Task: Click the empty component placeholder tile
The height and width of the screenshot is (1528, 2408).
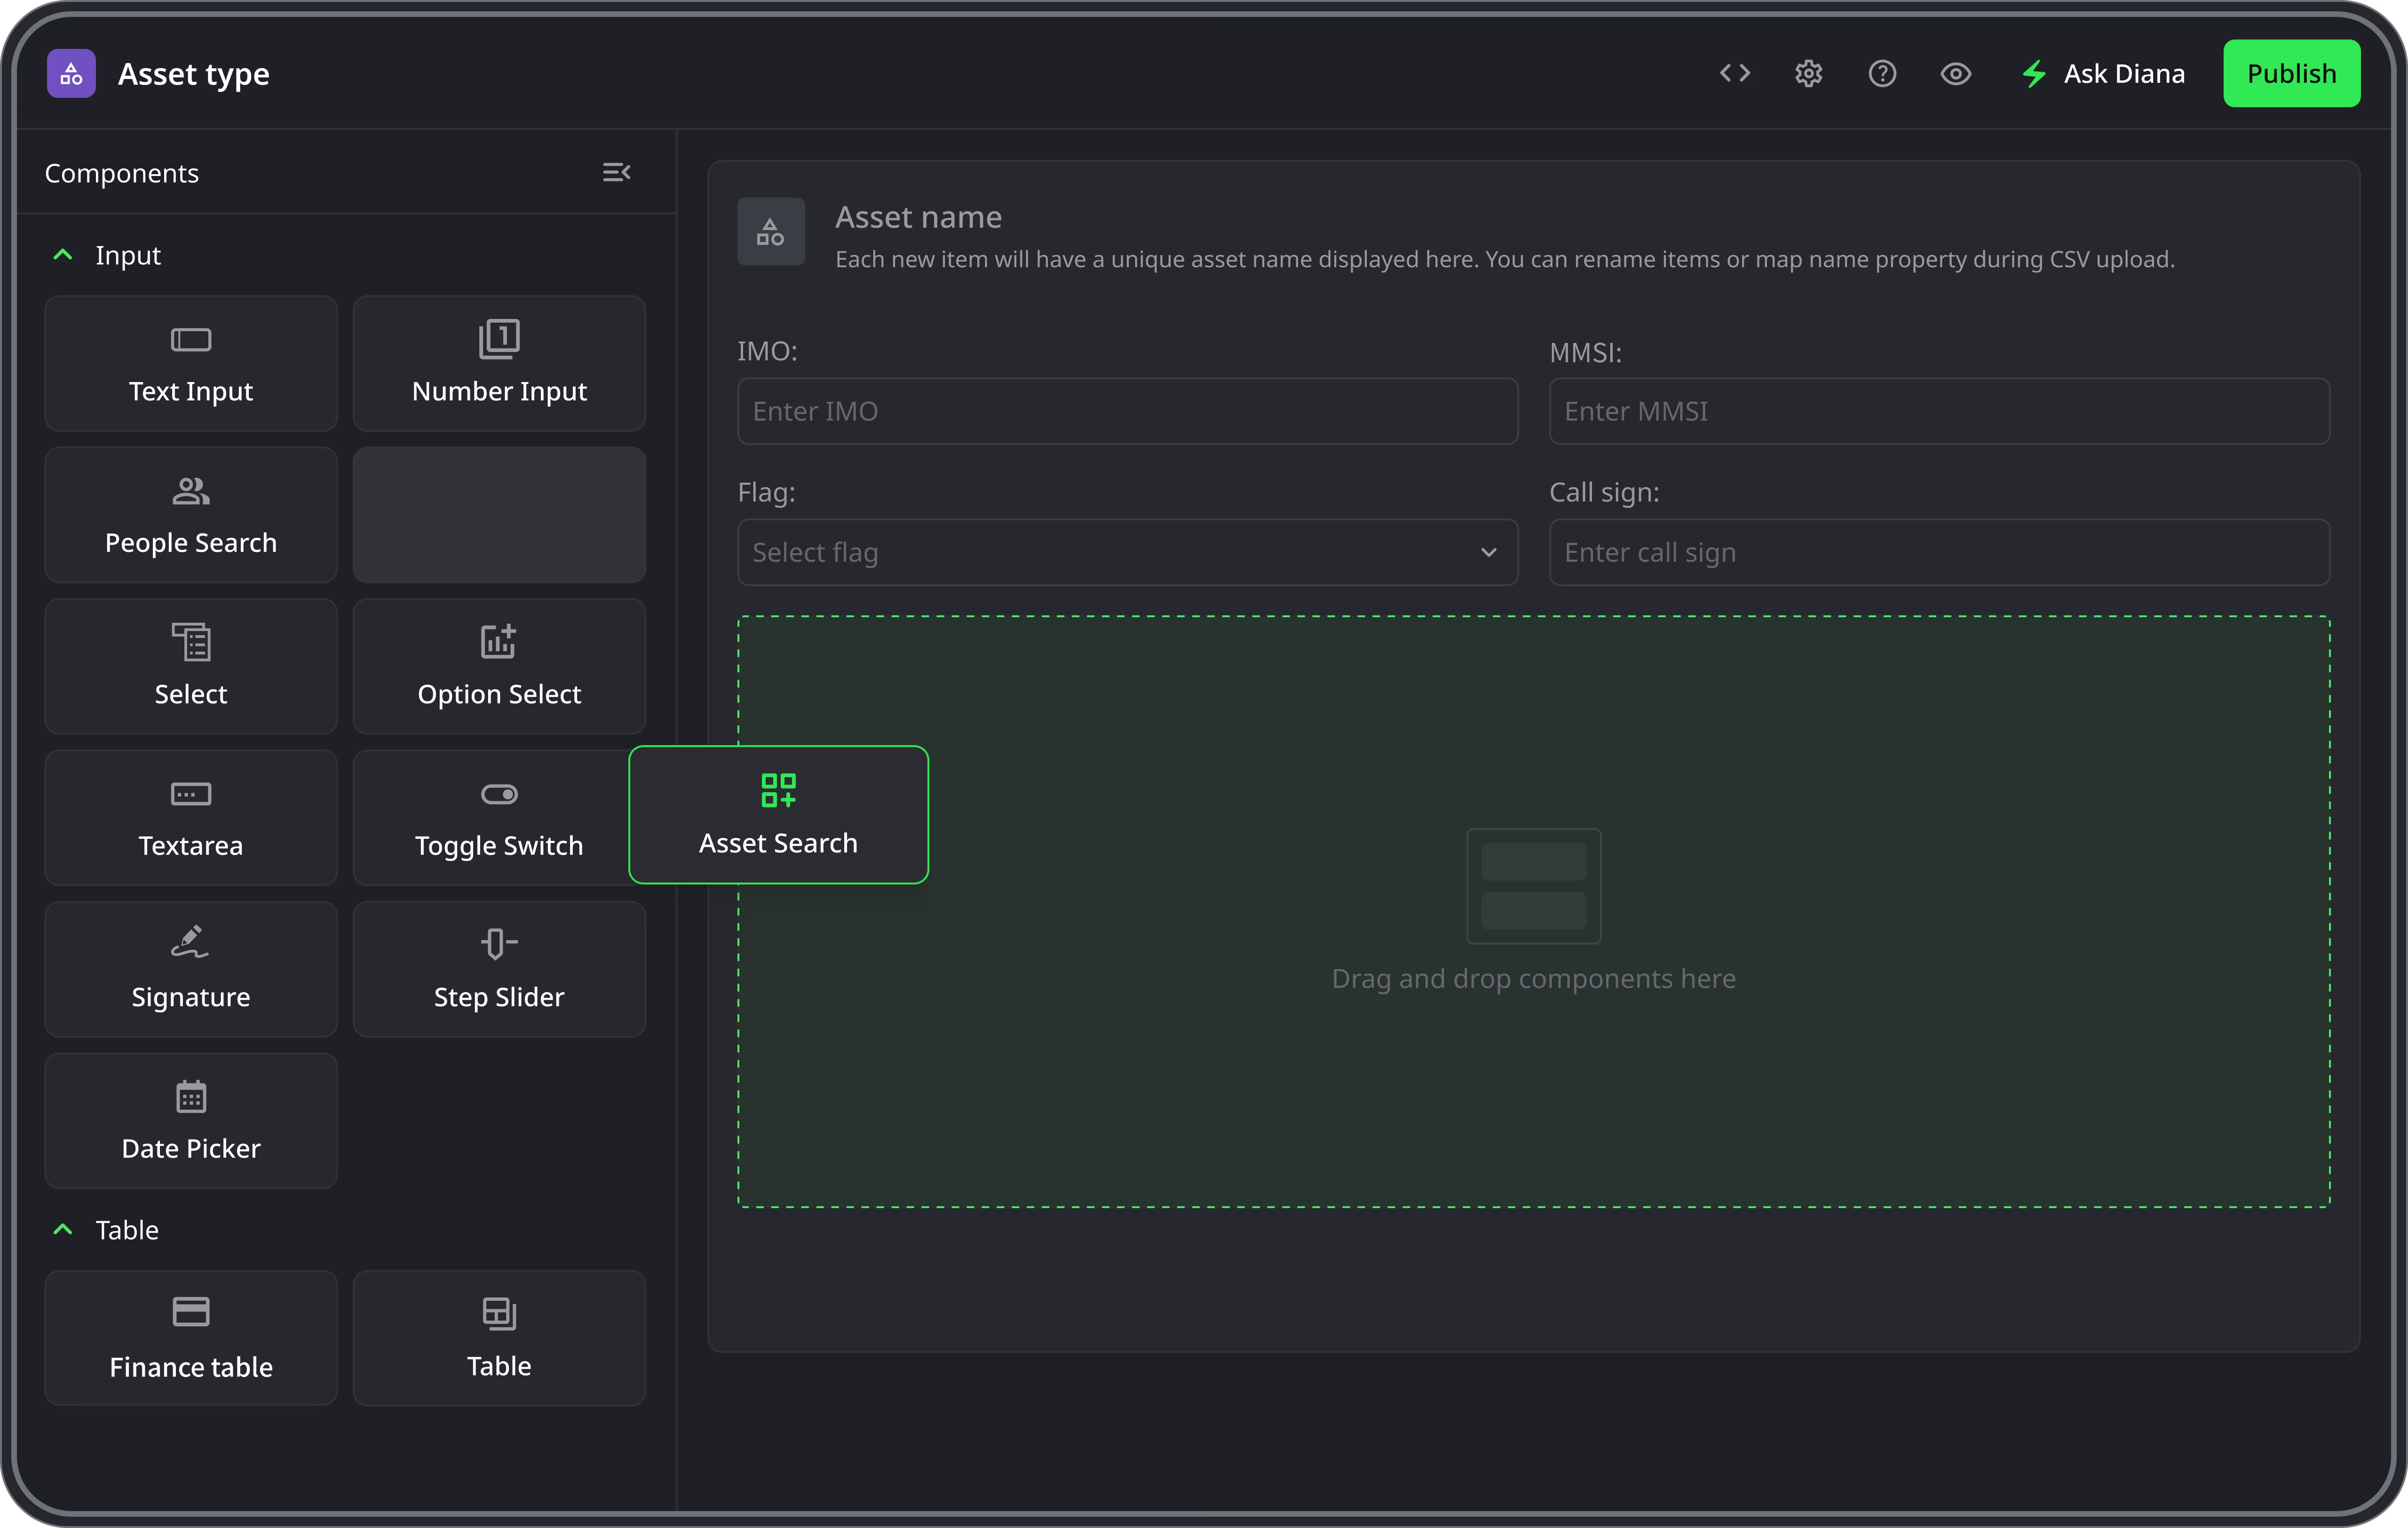Action: (499, 515)
